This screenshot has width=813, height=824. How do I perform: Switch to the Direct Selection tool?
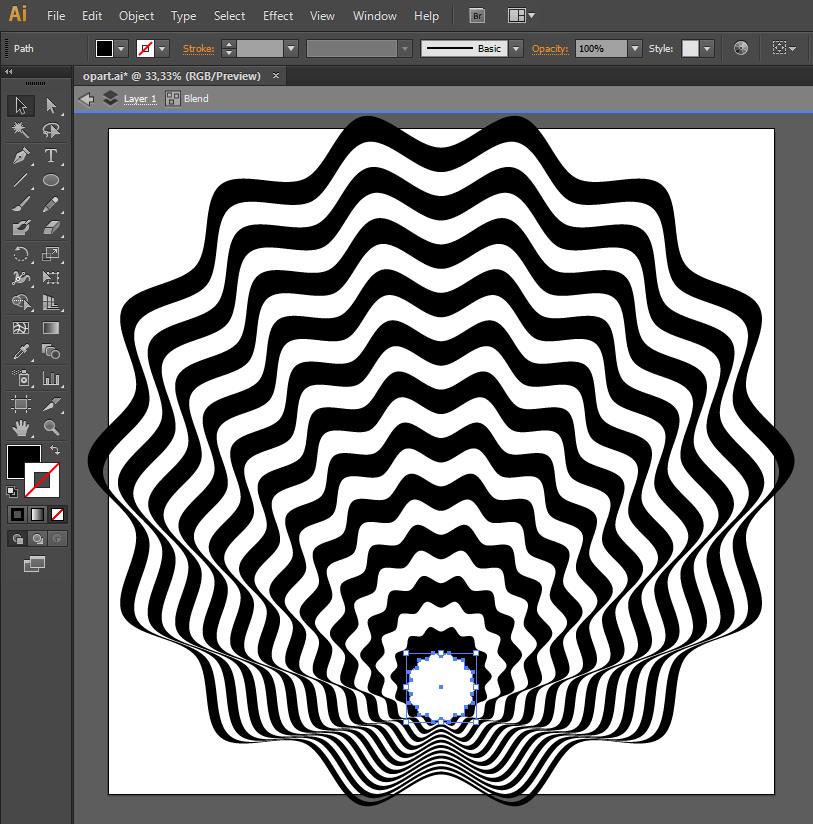coord(51,106)
